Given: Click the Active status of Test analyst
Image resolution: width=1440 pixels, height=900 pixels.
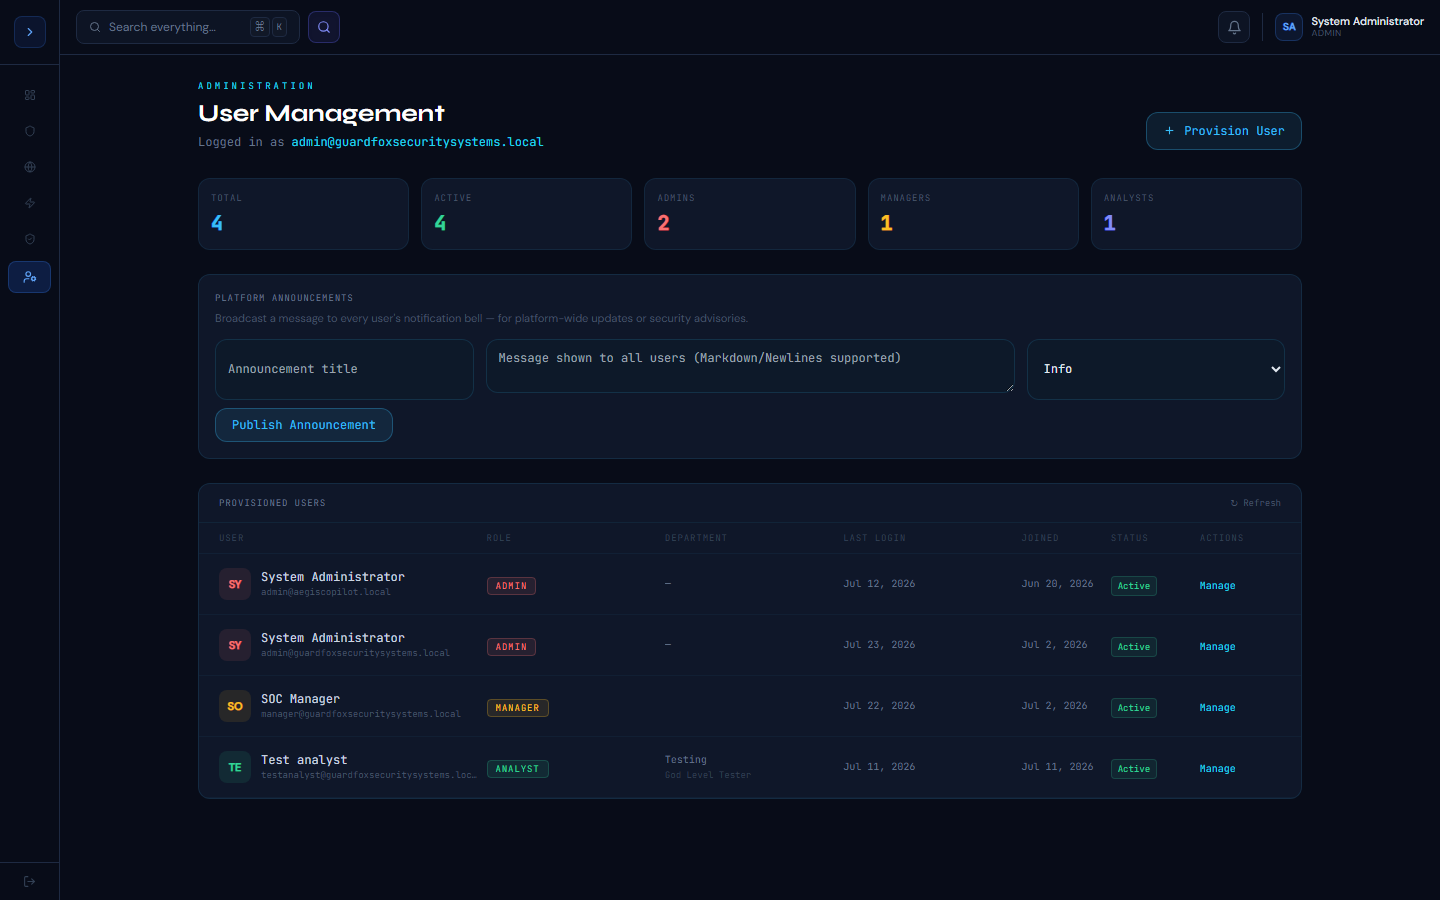Looking at the screenshot, I should coord(1134,769).
